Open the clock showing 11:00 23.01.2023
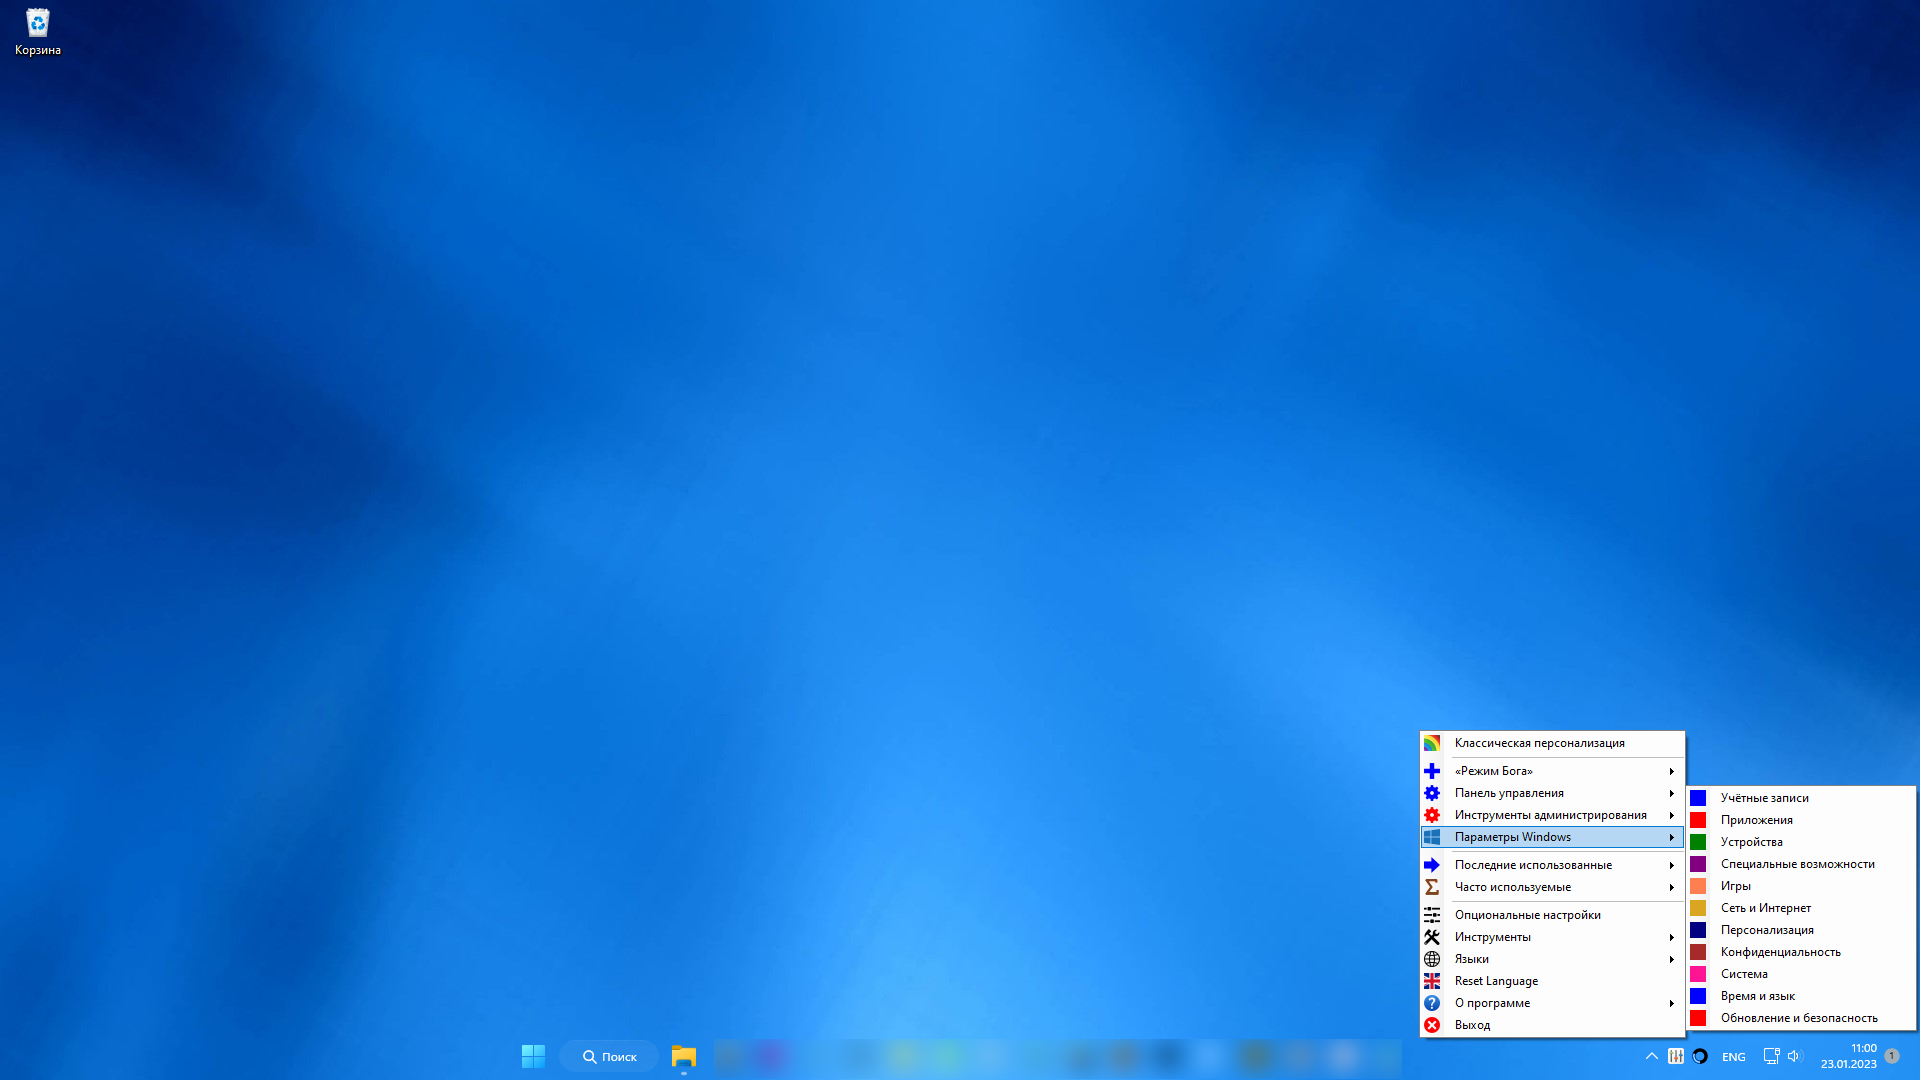The width and height of the screenshot is (1920, 1080). tap(1849, 1056)
